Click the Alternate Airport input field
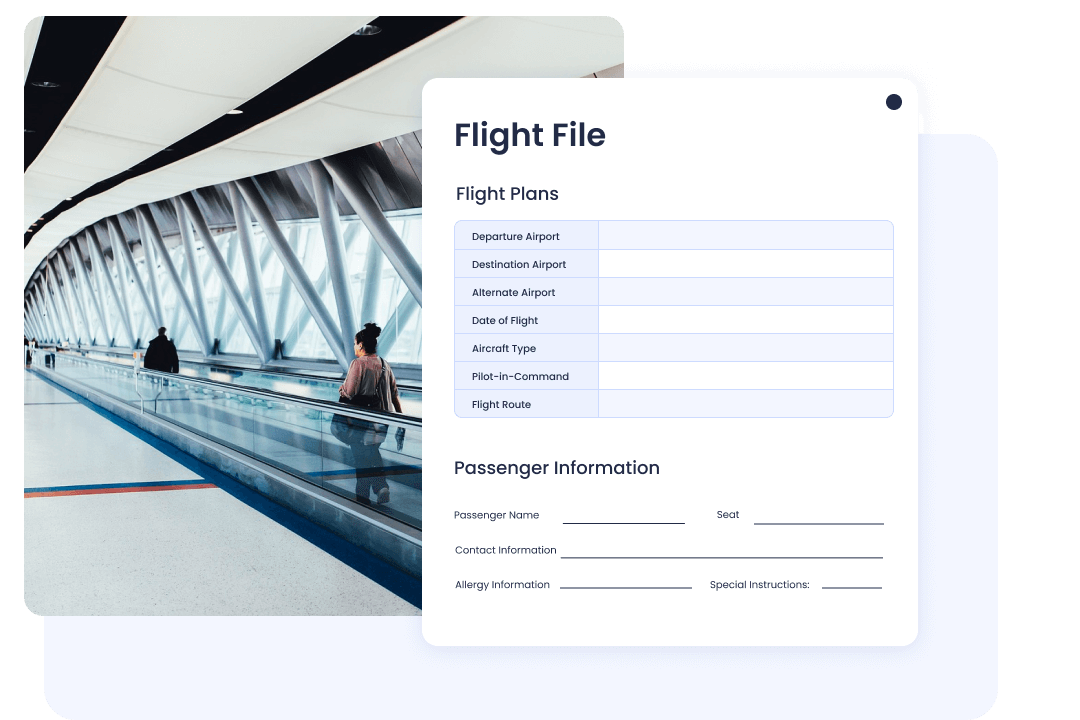The image size is (1080, 720). (x=745, y=291)
